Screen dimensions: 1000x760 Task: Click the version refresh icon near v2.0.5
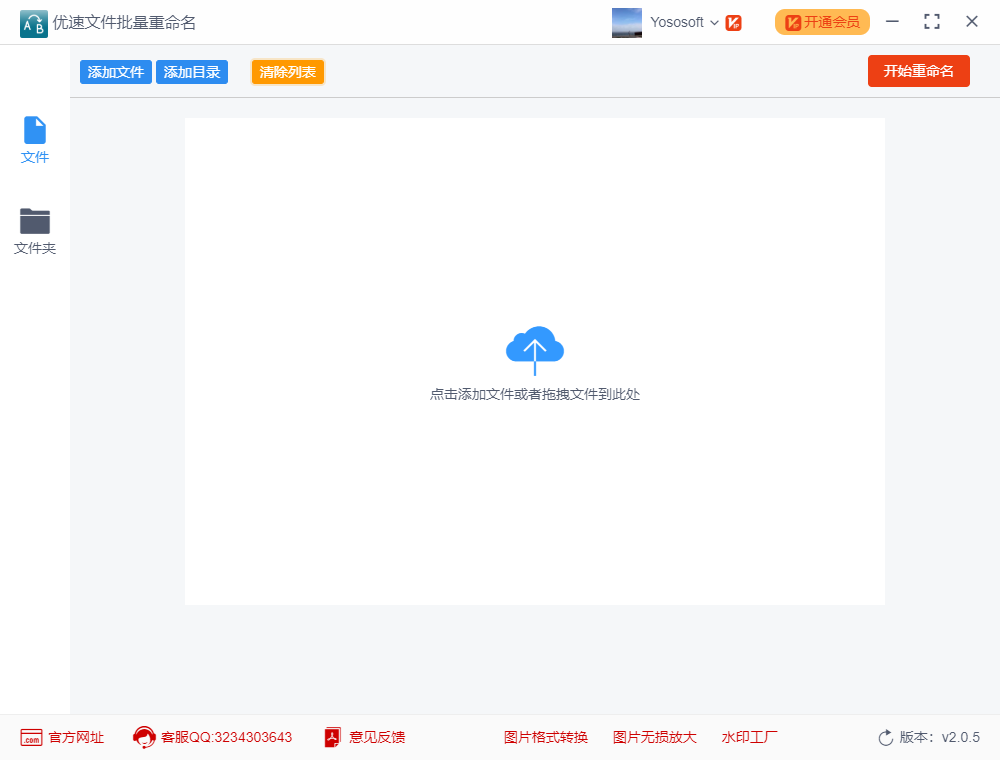coord(885,737)
